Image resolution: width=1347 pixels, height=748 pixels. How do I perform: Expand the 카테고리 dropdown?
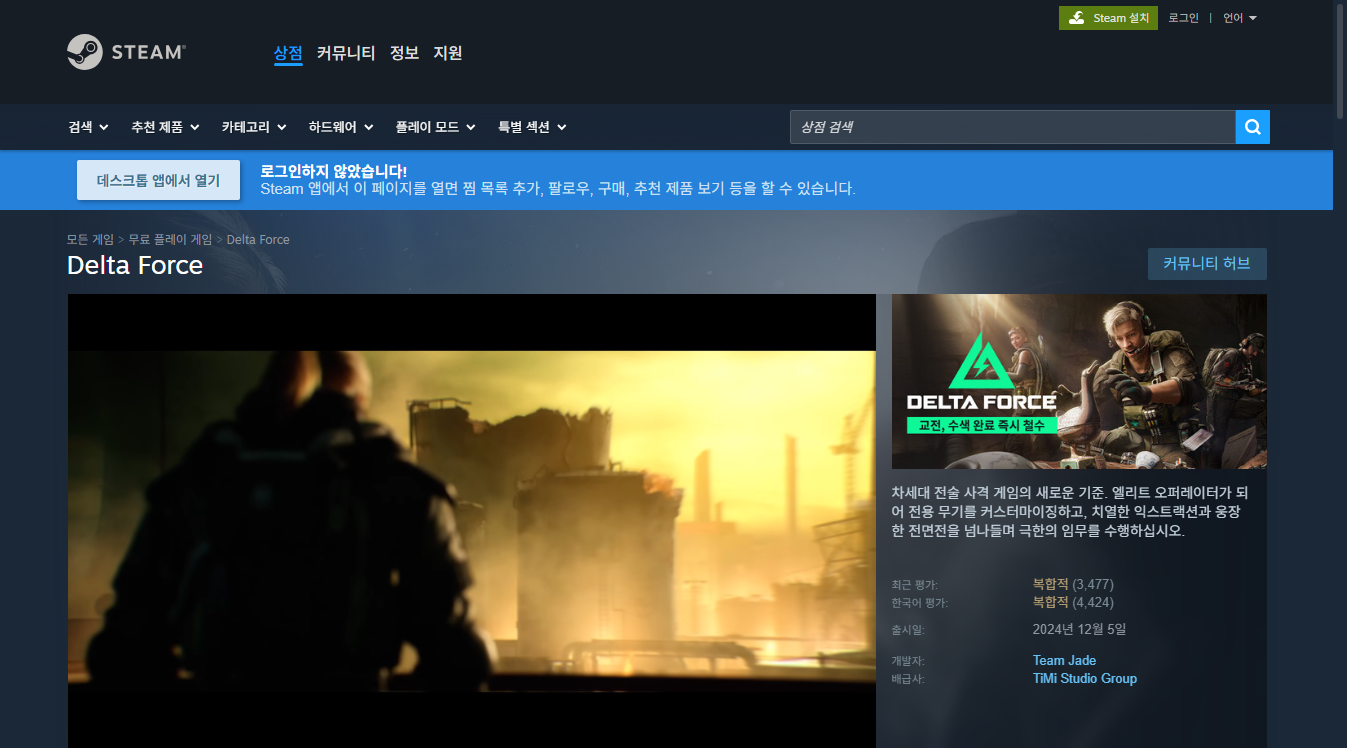[x=254, y=127]
